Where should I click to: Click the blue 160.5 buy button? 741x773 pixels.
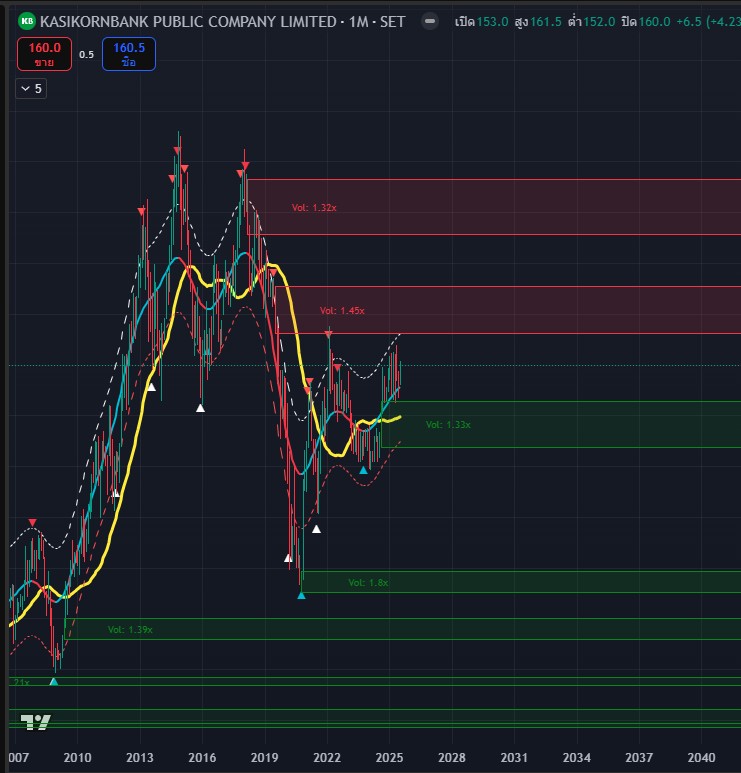(x=129, y=54)
